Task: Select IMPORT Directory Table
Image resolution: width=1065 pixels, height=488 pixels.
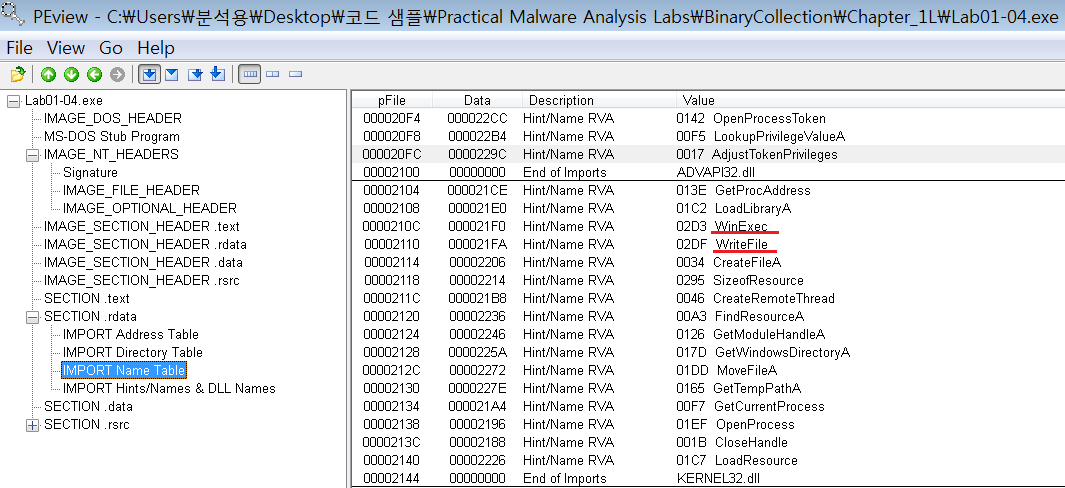Action: click(133, 353)
